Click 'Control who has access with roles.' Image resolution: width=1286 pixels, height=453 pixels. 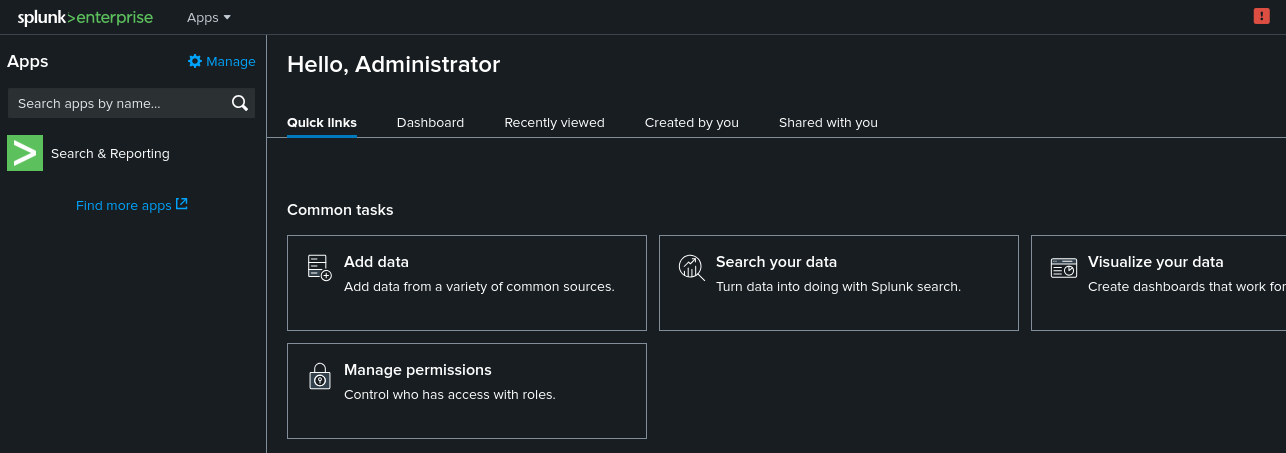(450, 394)
